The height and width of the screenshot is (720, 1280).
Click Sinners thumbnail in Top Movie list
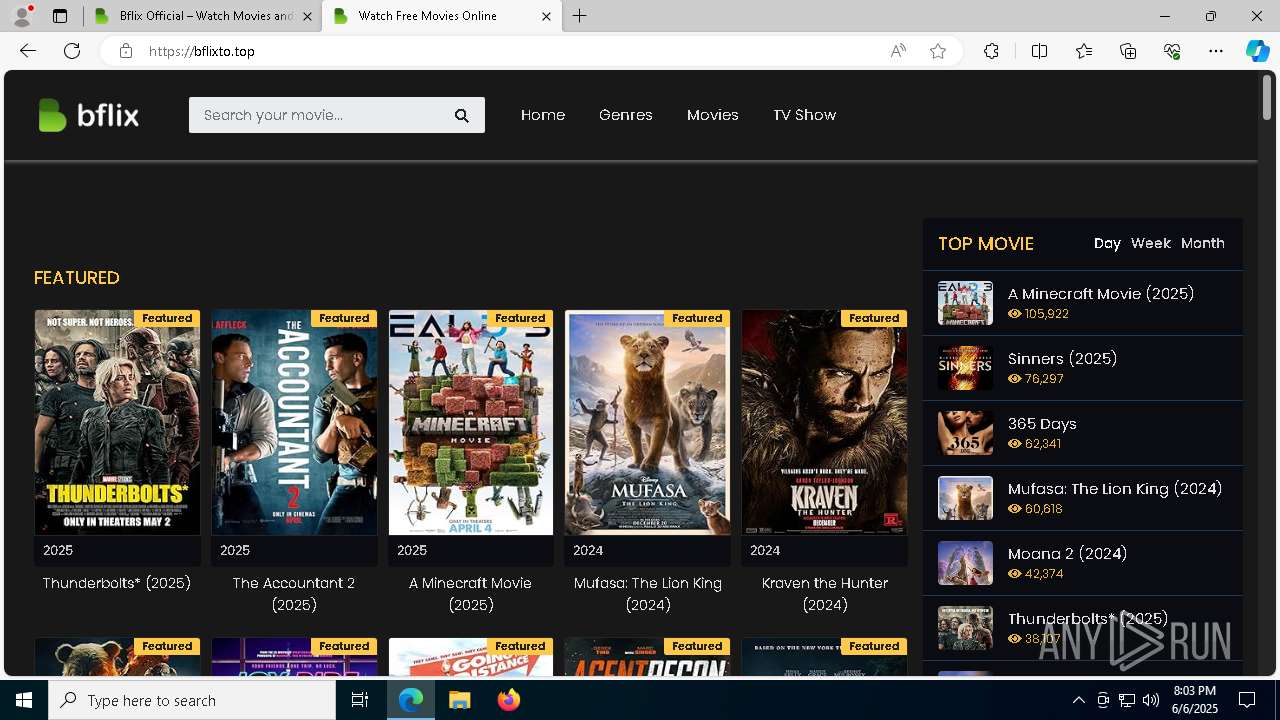965,368
